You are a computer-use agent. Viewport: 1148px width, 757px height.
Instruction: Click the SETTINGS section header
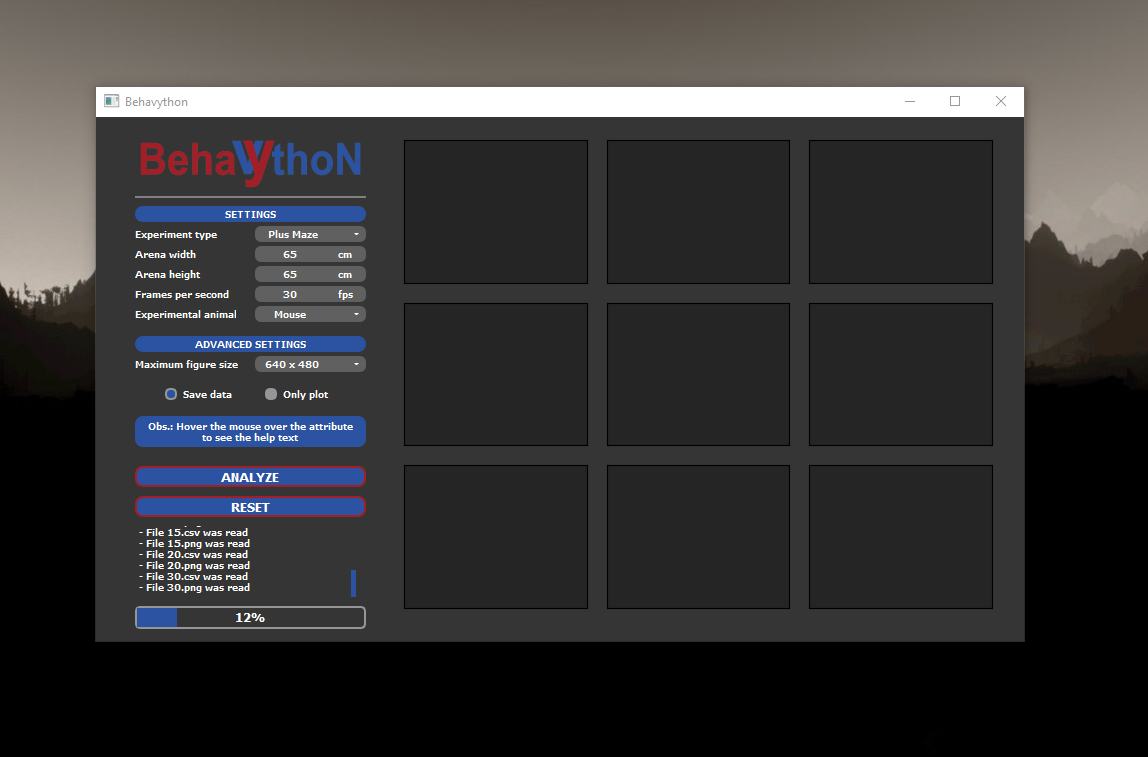(x=250, y=214)
